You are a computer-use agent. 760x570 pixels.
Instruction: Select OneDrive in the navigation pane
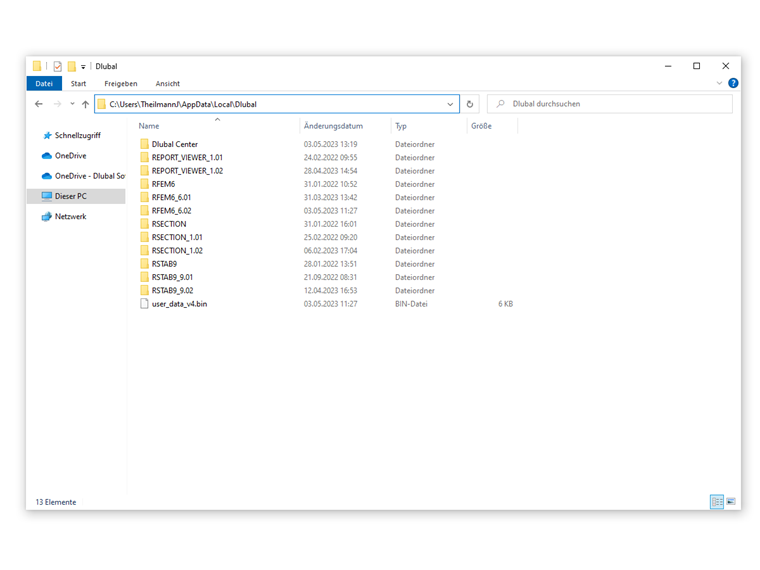click(x=70, y=156)
